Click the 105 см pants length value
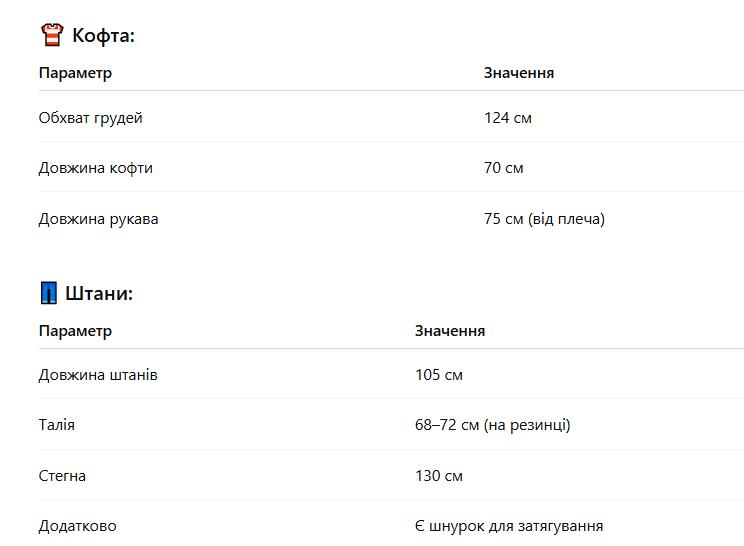Image resolution: width=744 pixels, height=546 pixels. pyautogui.click(x=439, y=375)
